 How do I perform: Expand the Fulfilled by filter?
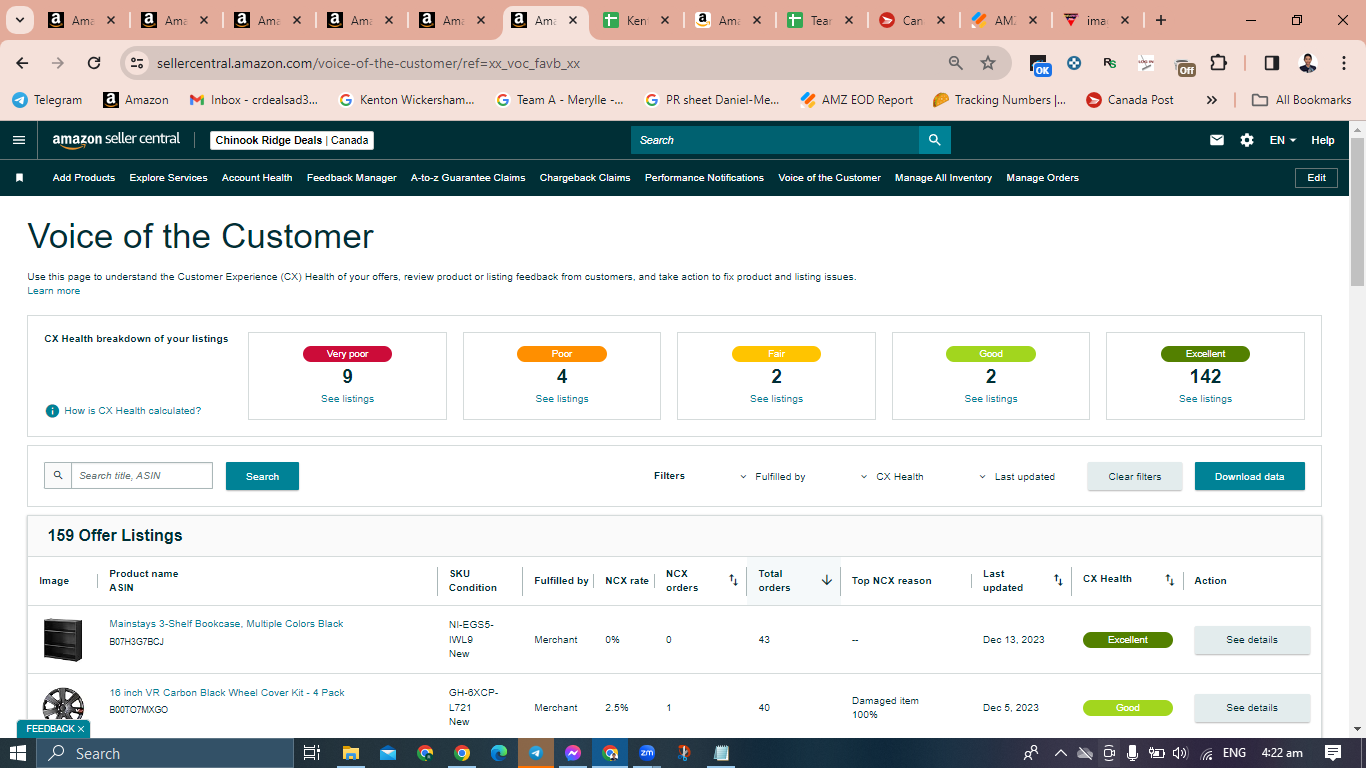click(772, 477)
